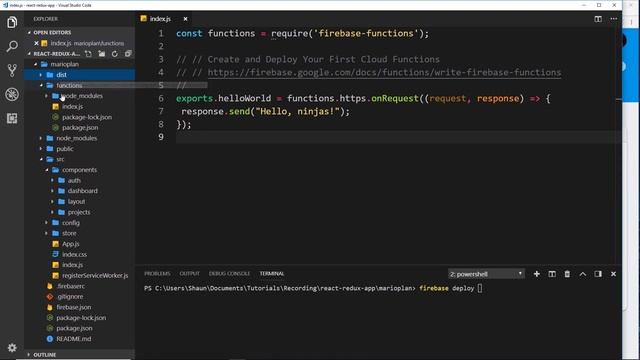Open registerServiceWorker.js file

[x=95, y=276]
